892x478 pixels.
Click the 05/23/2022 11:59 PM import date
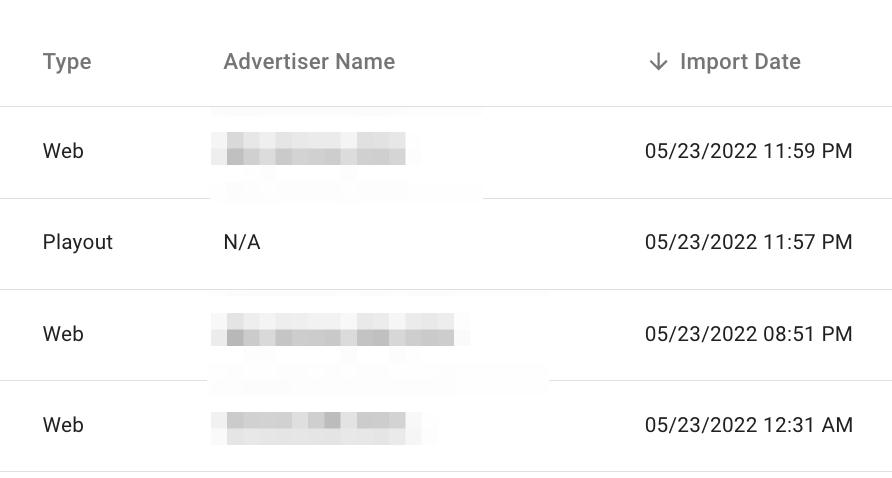click(x=748, y=152)
